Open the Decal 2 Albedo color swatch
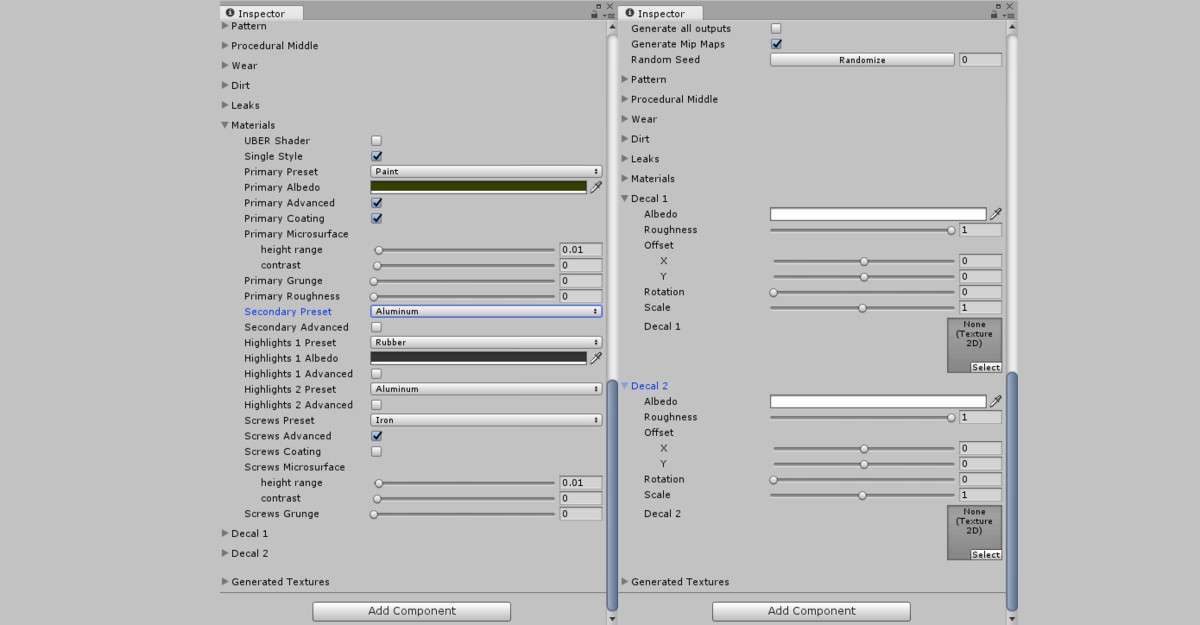This screenshot has width=1200, height=625. click(878, 401)
